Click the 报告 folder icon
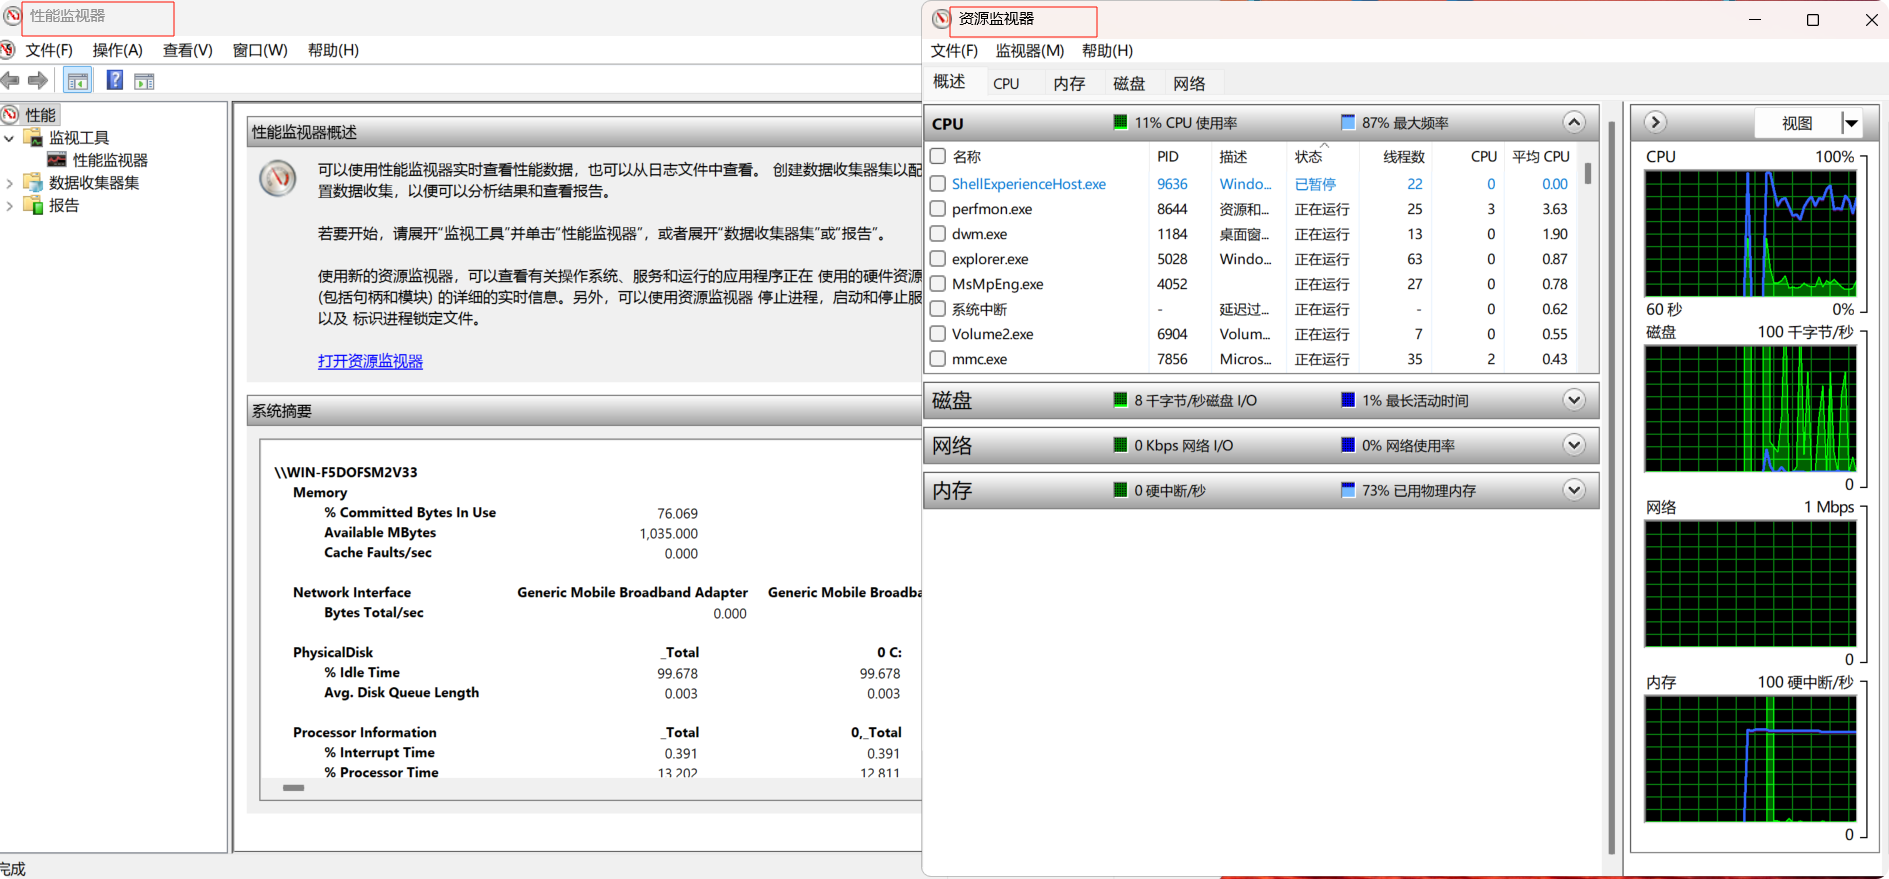The height and width of the screenshot is (879, 1889). click(x=33, y=205)
